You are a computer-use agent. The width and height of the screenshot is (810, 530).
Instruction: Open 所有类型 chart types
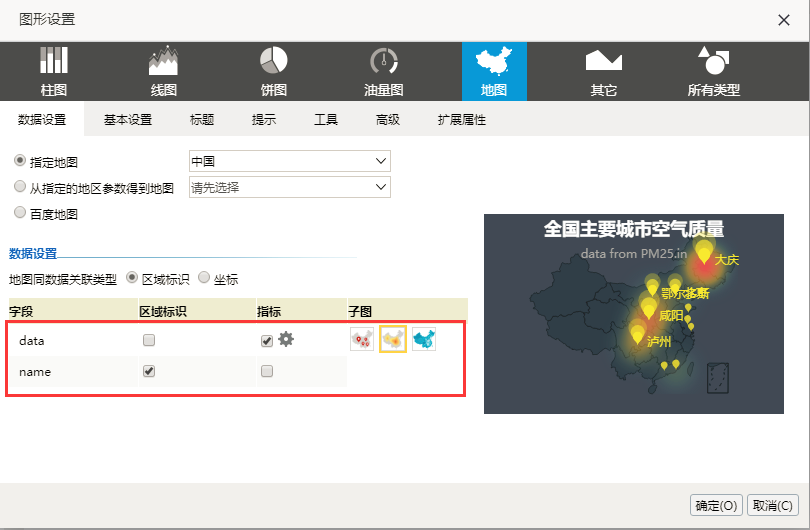pos(713,71)
